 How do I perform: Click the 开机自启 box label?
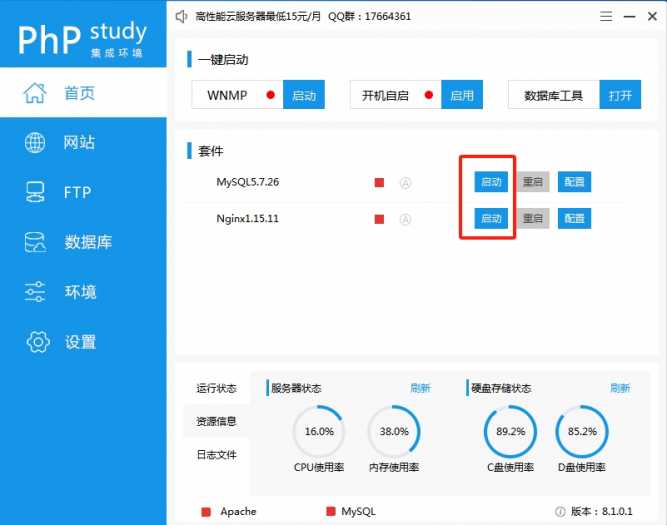point(385,95)
